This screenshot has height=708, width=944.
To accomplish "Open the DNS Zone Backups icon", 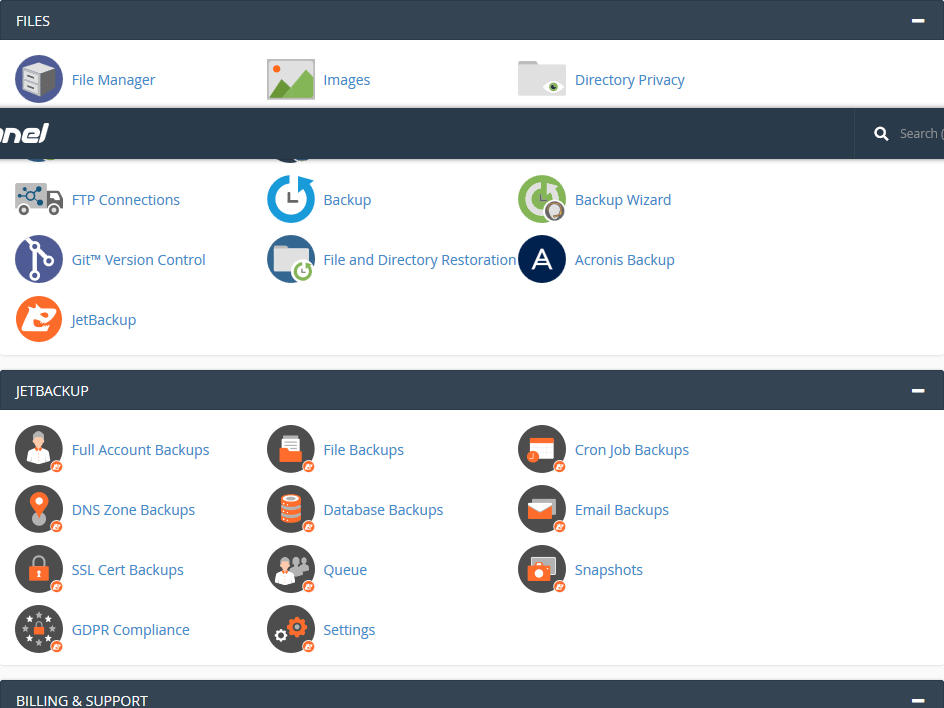I will [39, 509].
